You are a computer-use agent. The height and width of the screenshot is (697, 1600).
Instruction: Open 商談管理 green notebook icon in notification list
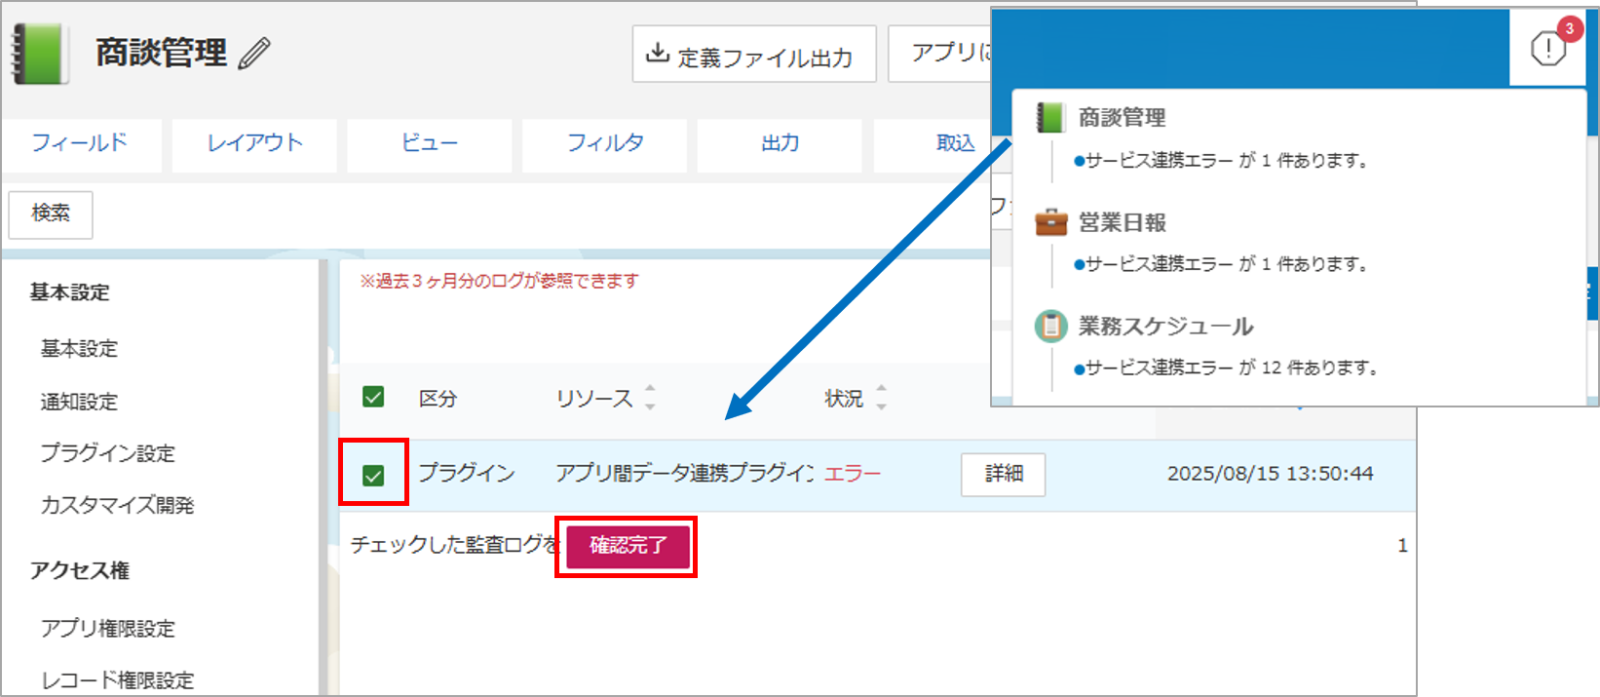(1050, 118)
